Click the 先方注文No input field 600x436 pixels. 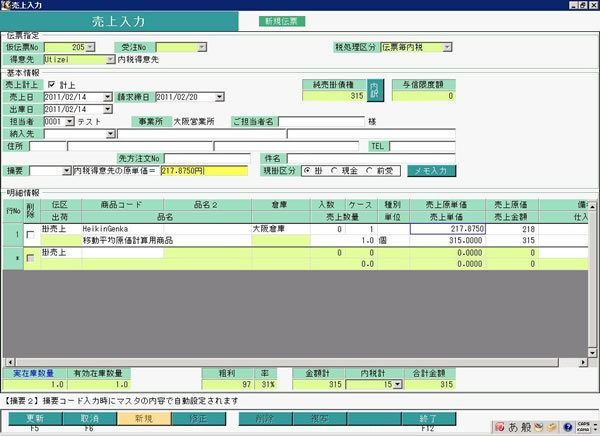pyautogui.click(x=207, y=158)
